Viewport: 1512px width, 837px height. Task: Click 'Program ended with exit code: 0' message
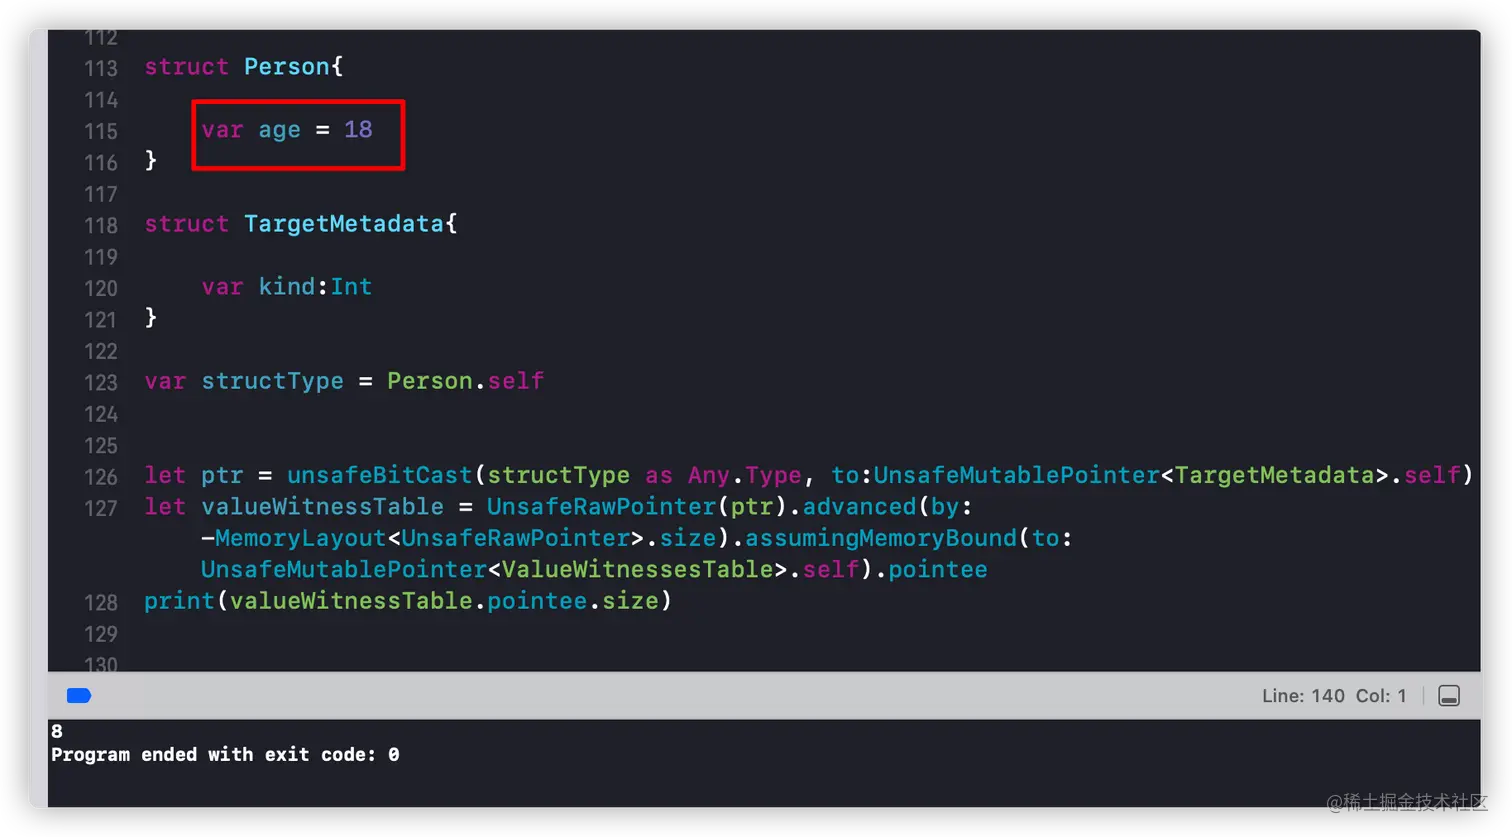[x=225, y=755]
